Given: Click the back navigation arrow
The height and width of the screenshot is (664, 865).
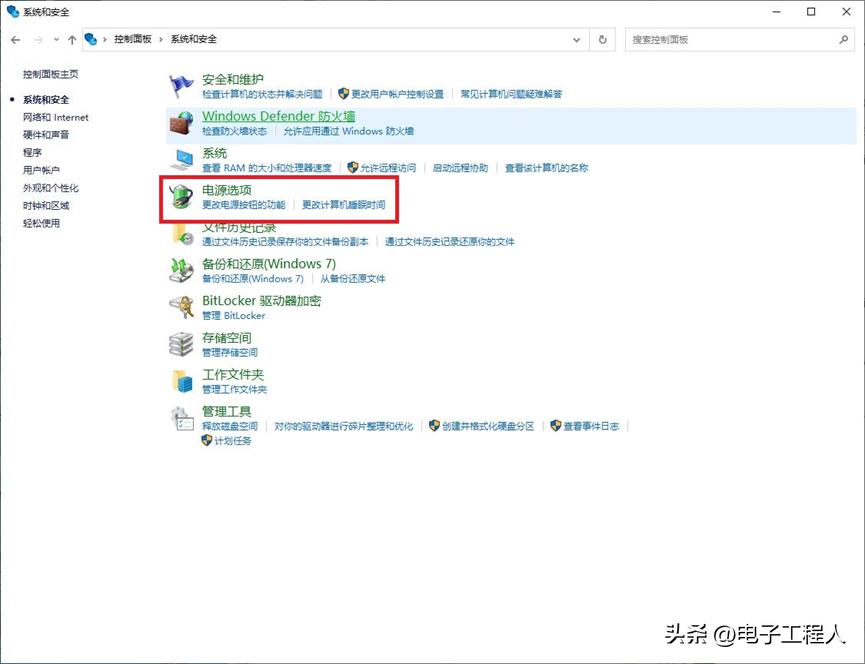Looking at the screenshot, I should [17, 40].
